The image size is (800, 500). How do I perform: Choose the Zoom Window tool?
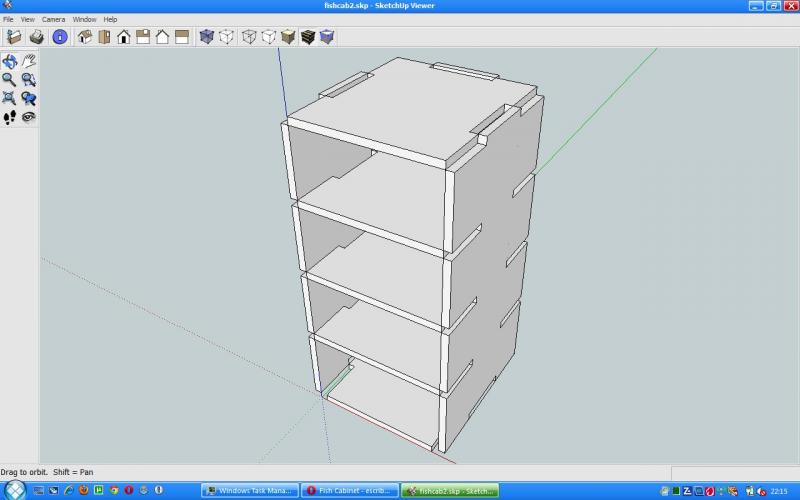29,79
